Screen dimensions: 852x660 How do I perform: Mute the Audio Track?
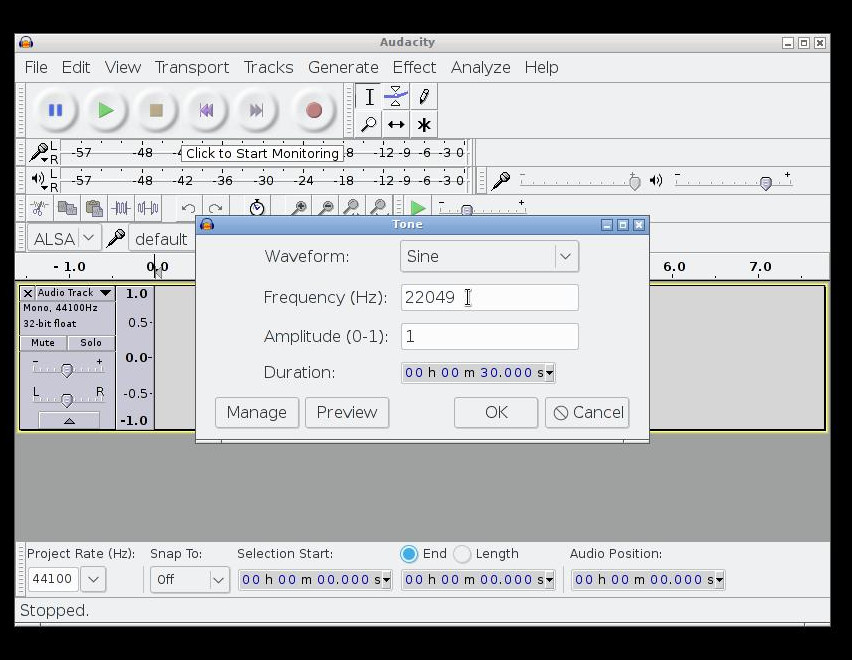[x=43, y=343]
